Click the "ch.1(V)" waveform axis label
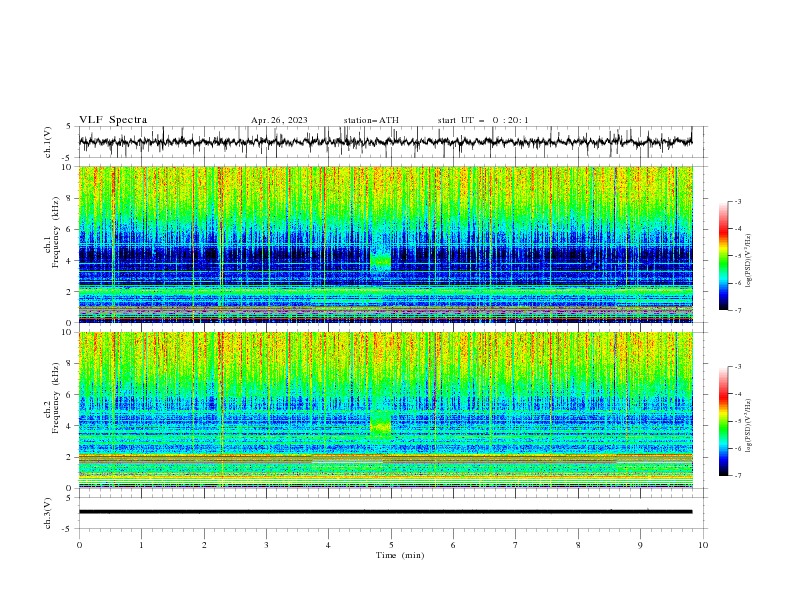The image size is (792, 612). pyautogui.click(x=48, y=142)
